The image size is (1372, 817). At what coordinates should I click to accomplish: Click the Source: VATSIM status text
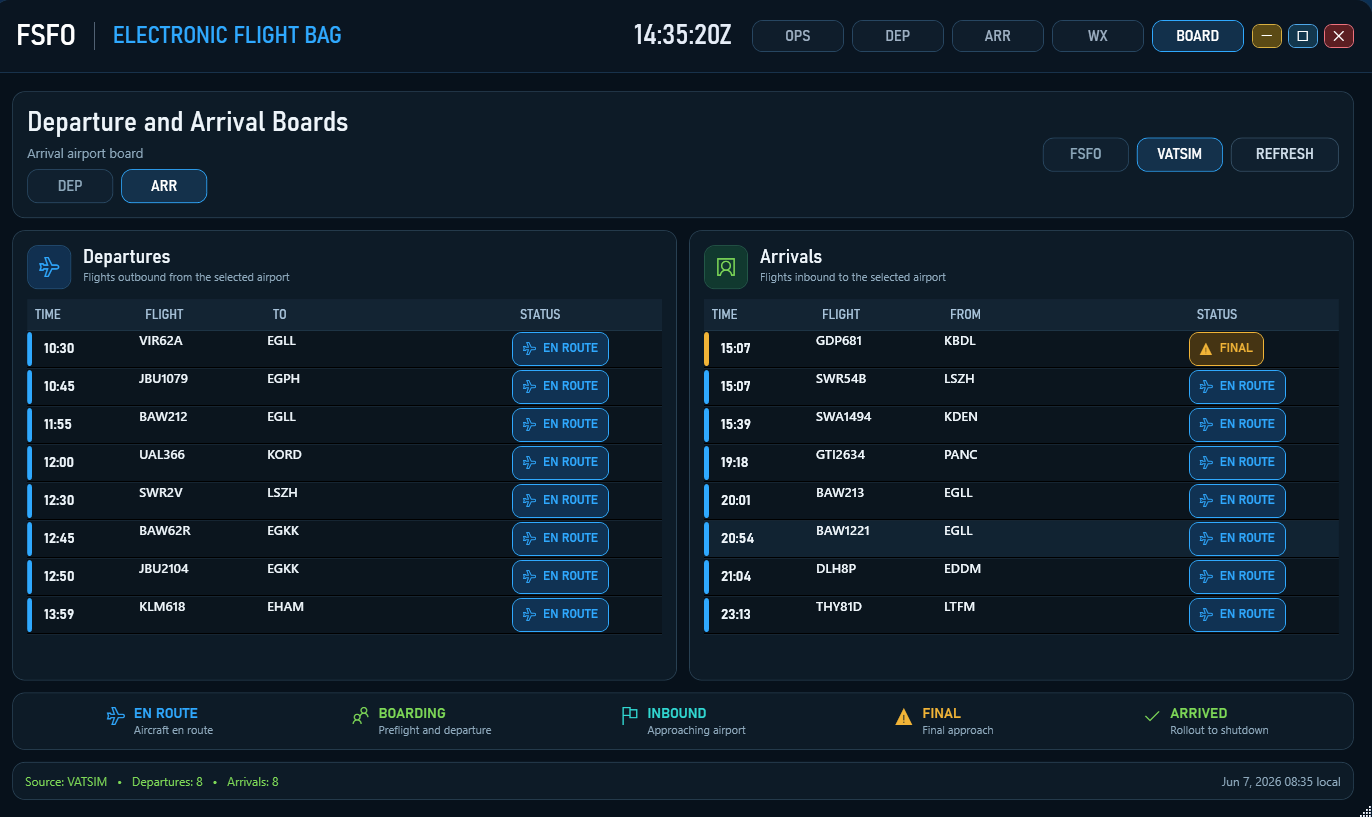point(66,782)
